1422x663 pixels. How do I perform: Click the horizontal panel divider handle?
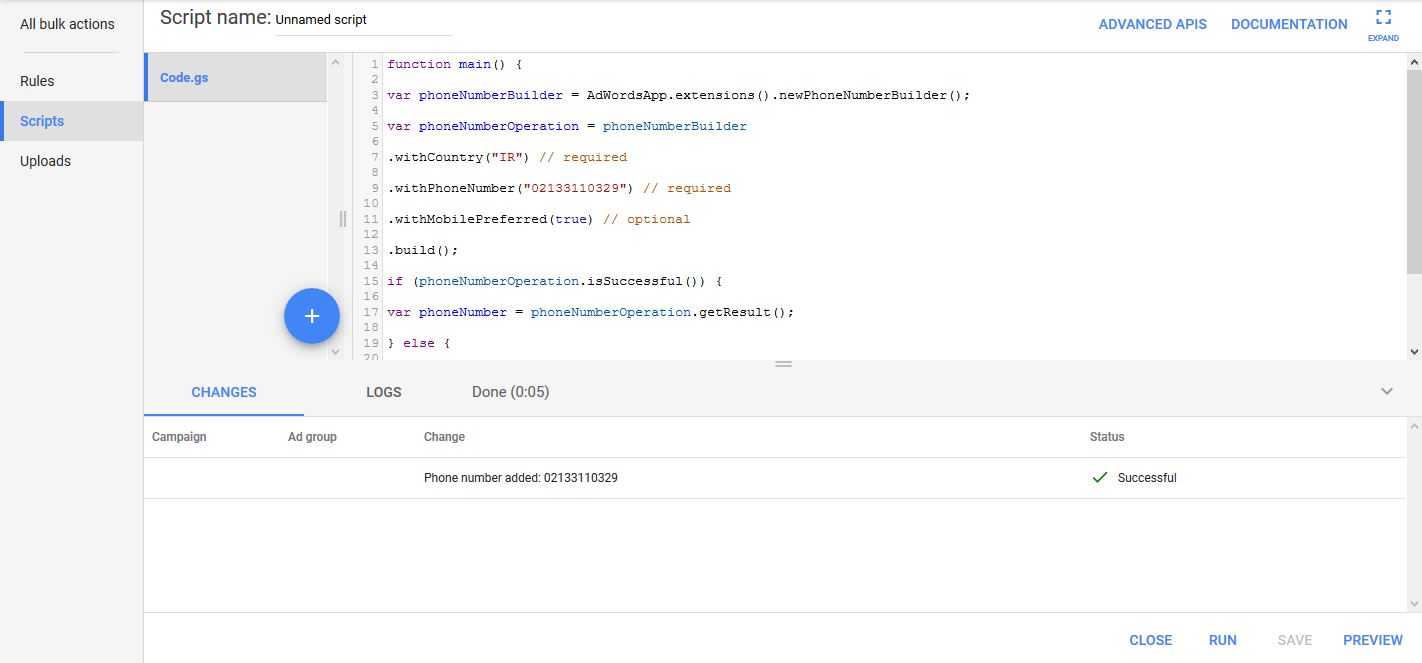(x=783, y=364)
